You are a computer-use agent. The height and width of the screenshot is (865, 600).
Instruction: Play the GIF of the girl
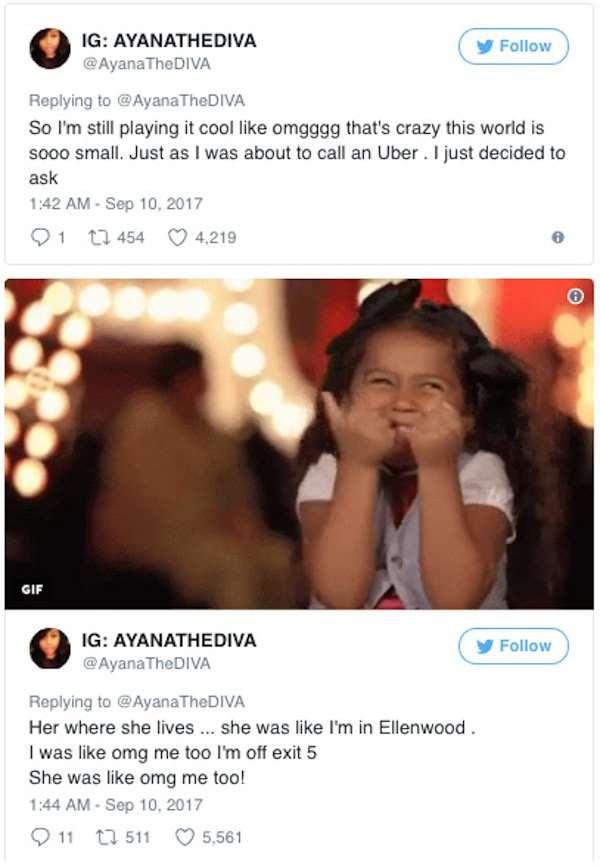(299, 444)
